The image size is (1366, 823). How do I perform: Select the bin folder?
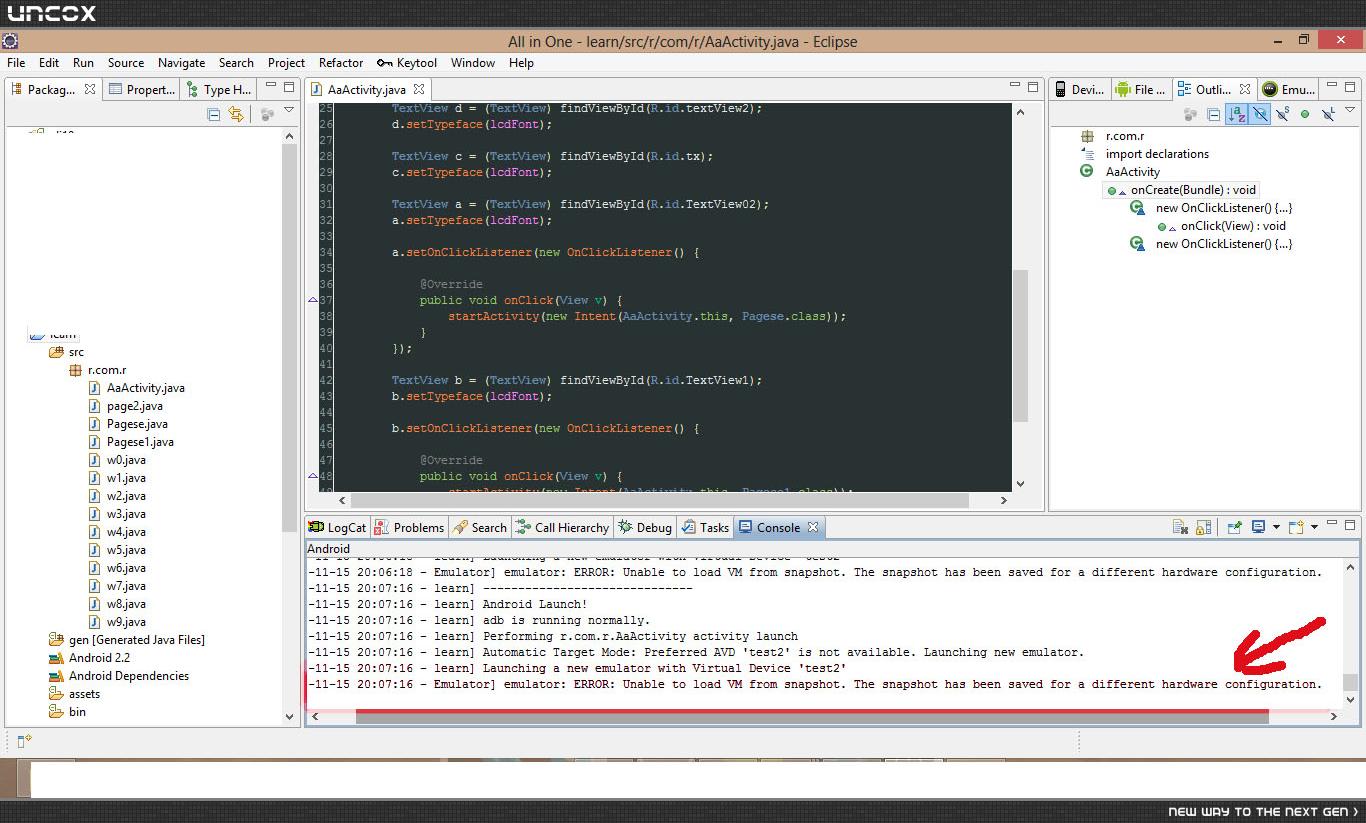(x=67, y=712)
